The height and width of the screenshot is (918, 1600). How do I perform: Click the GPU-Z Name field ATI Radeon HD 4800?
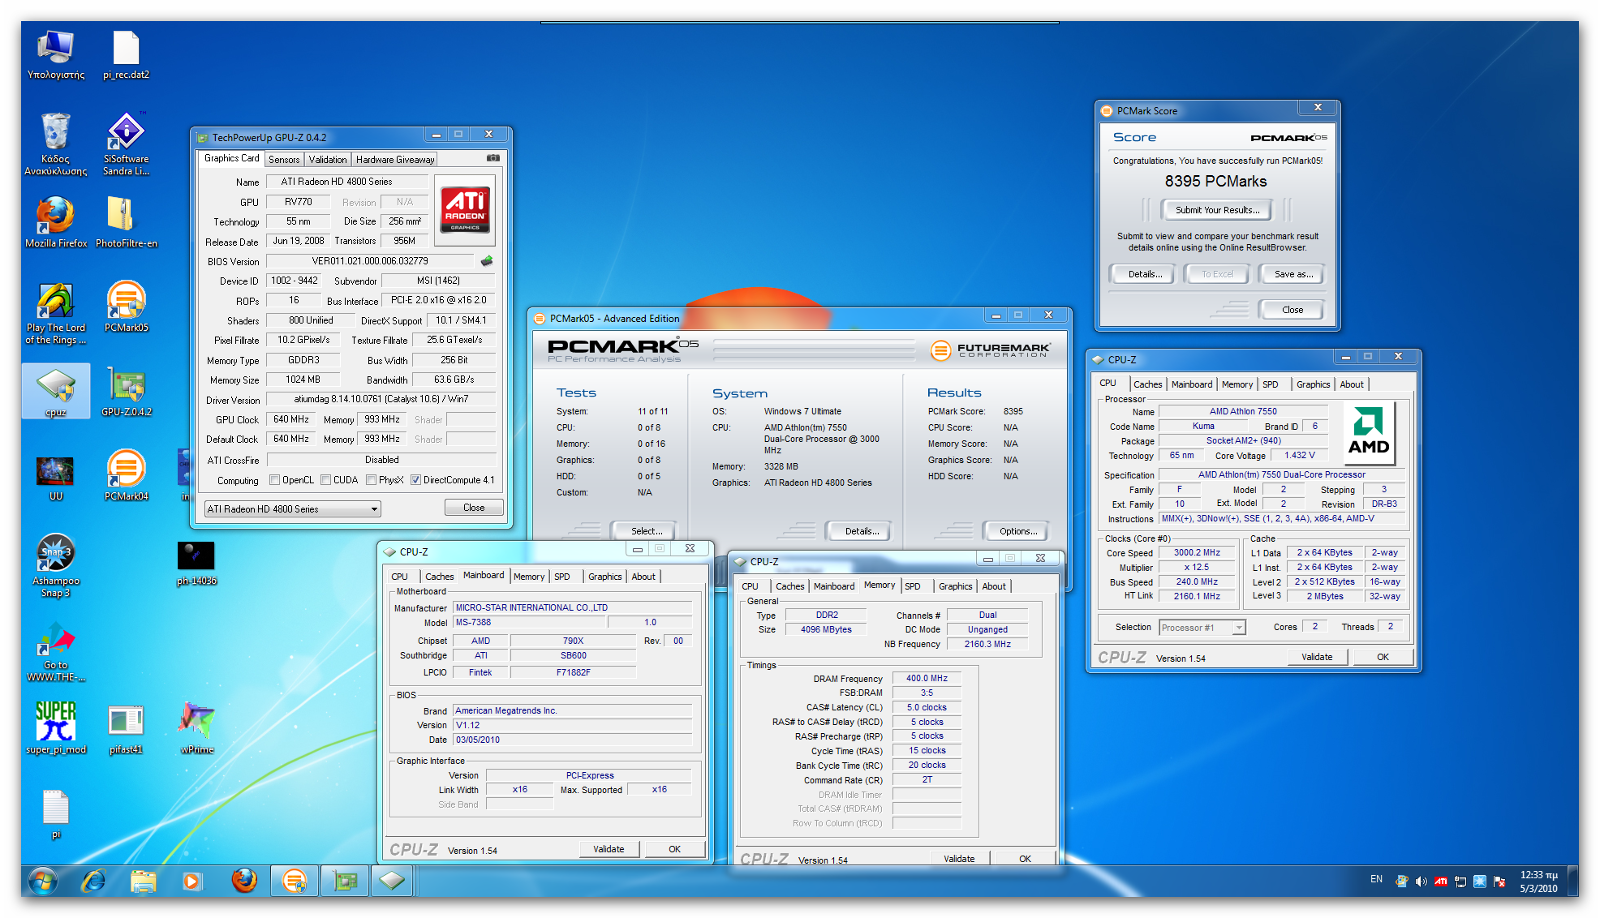(x=347, y=182)
